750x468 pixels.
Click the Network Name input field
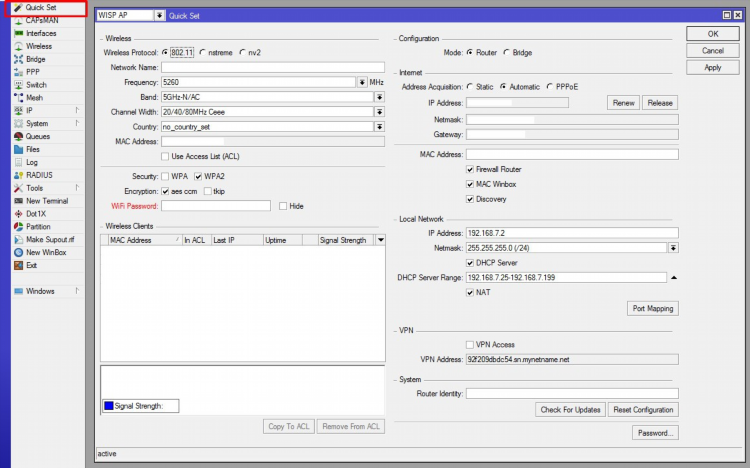click(x=273, y=67)
